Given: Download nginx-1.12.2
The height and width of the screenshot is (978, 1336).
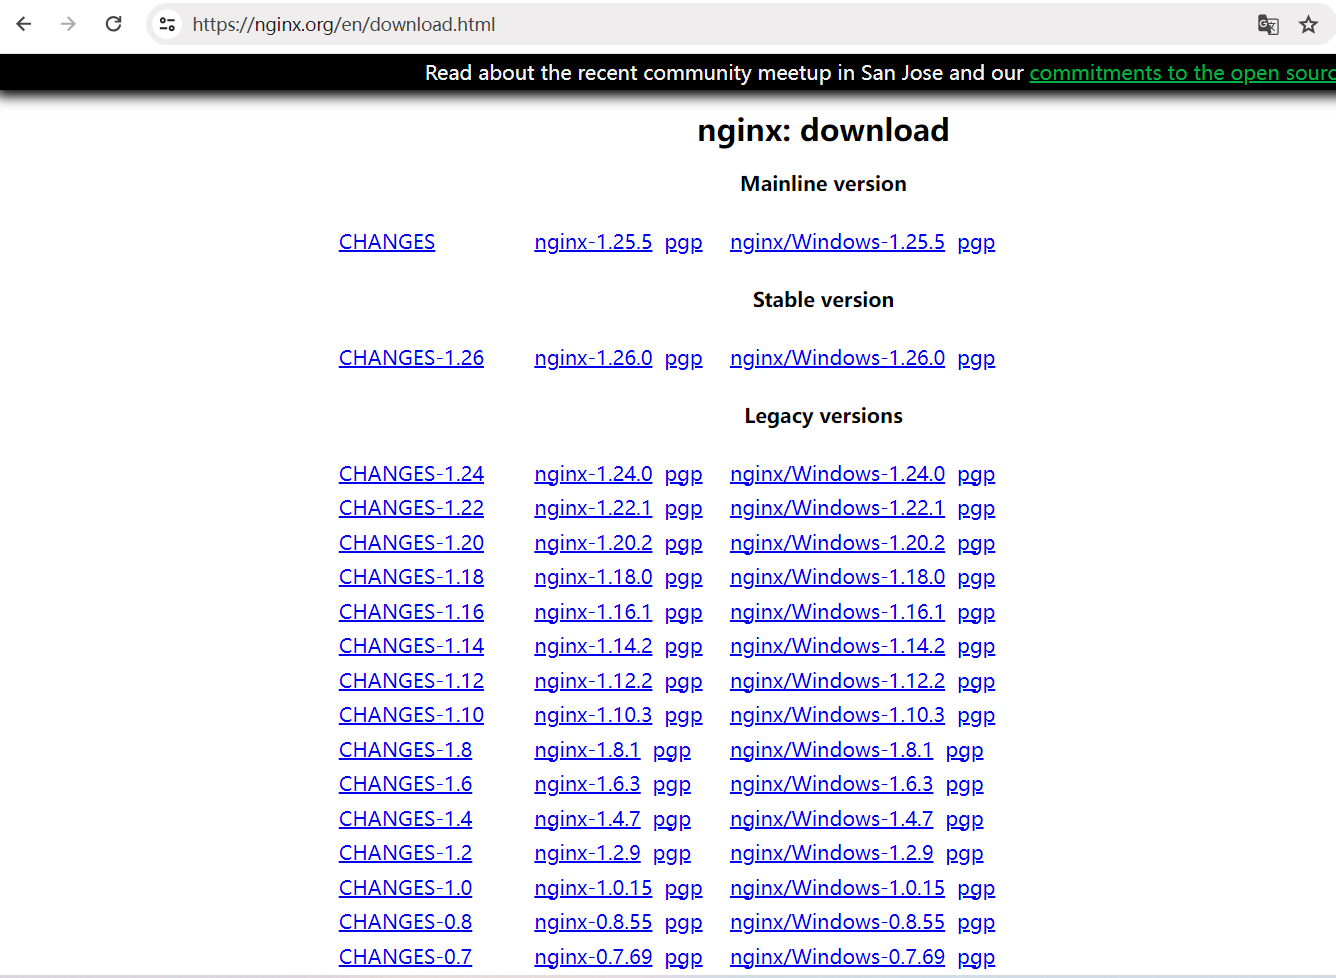Looking at the screenshot, I should 593,681.
